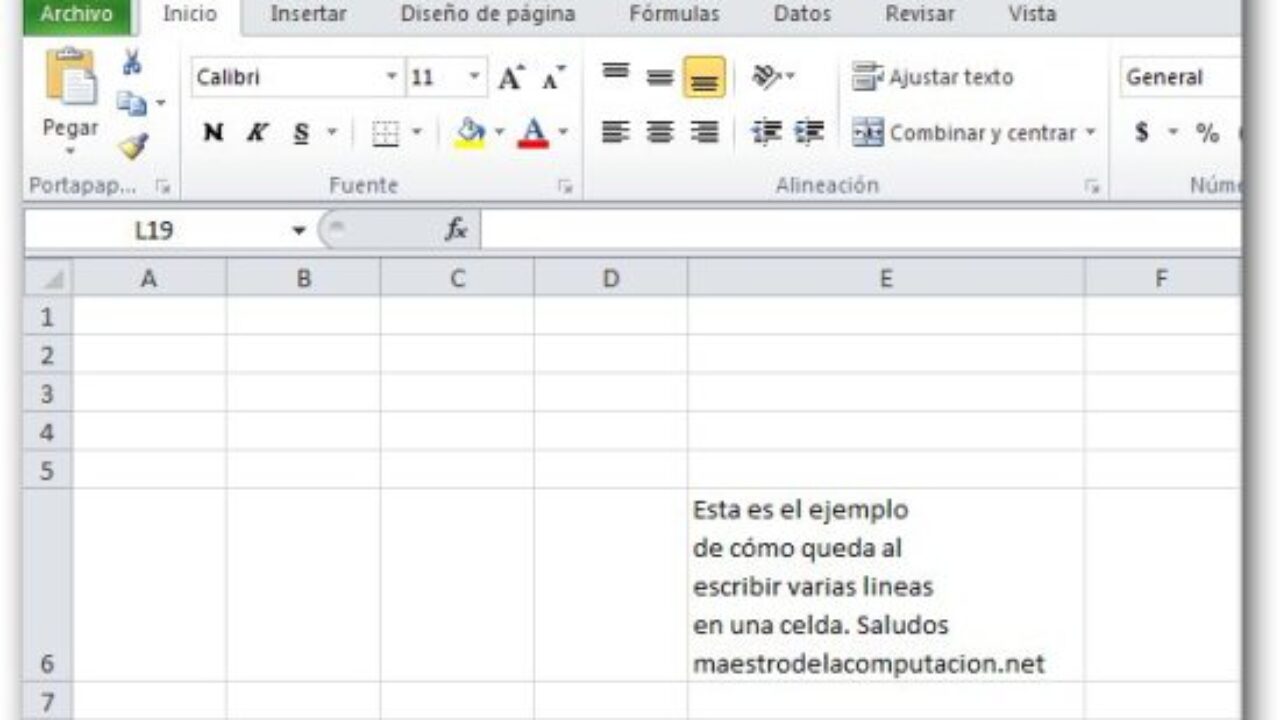Click the text orientation icon

click(767, 77)
